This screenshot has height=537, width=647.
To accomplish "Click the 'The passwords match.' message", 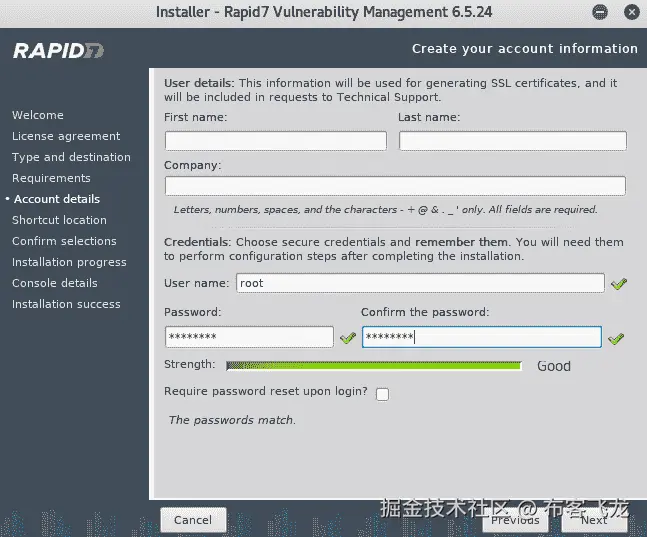I will pyautogui.click(x=232, y=420).
